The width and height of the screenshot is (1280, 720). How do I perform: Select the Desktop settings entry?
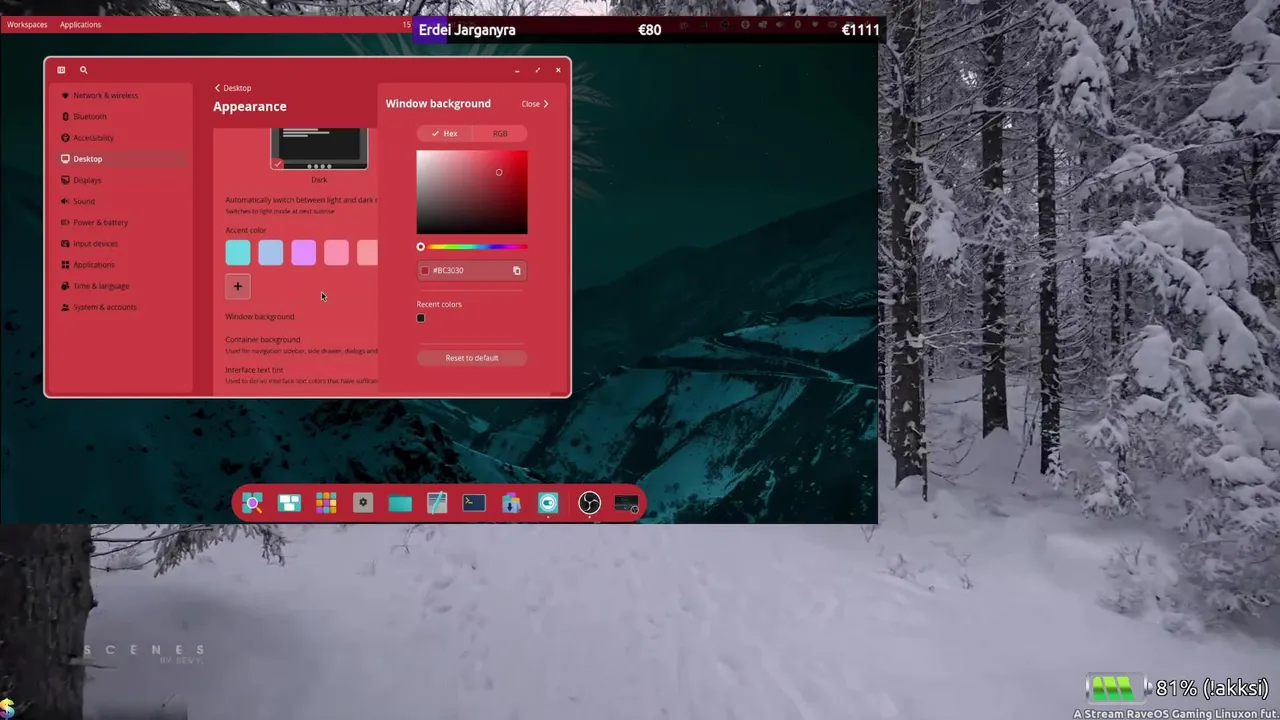(119, 158)
